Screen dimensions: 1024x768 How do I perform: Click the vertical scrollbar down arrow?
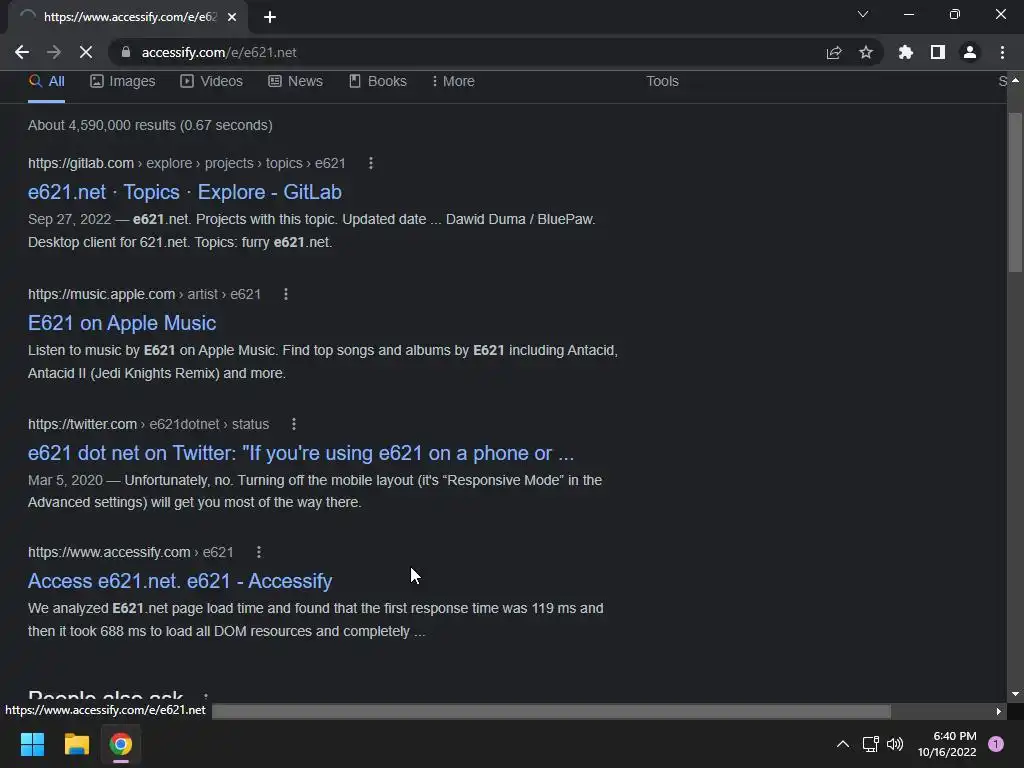[1015, 694]
